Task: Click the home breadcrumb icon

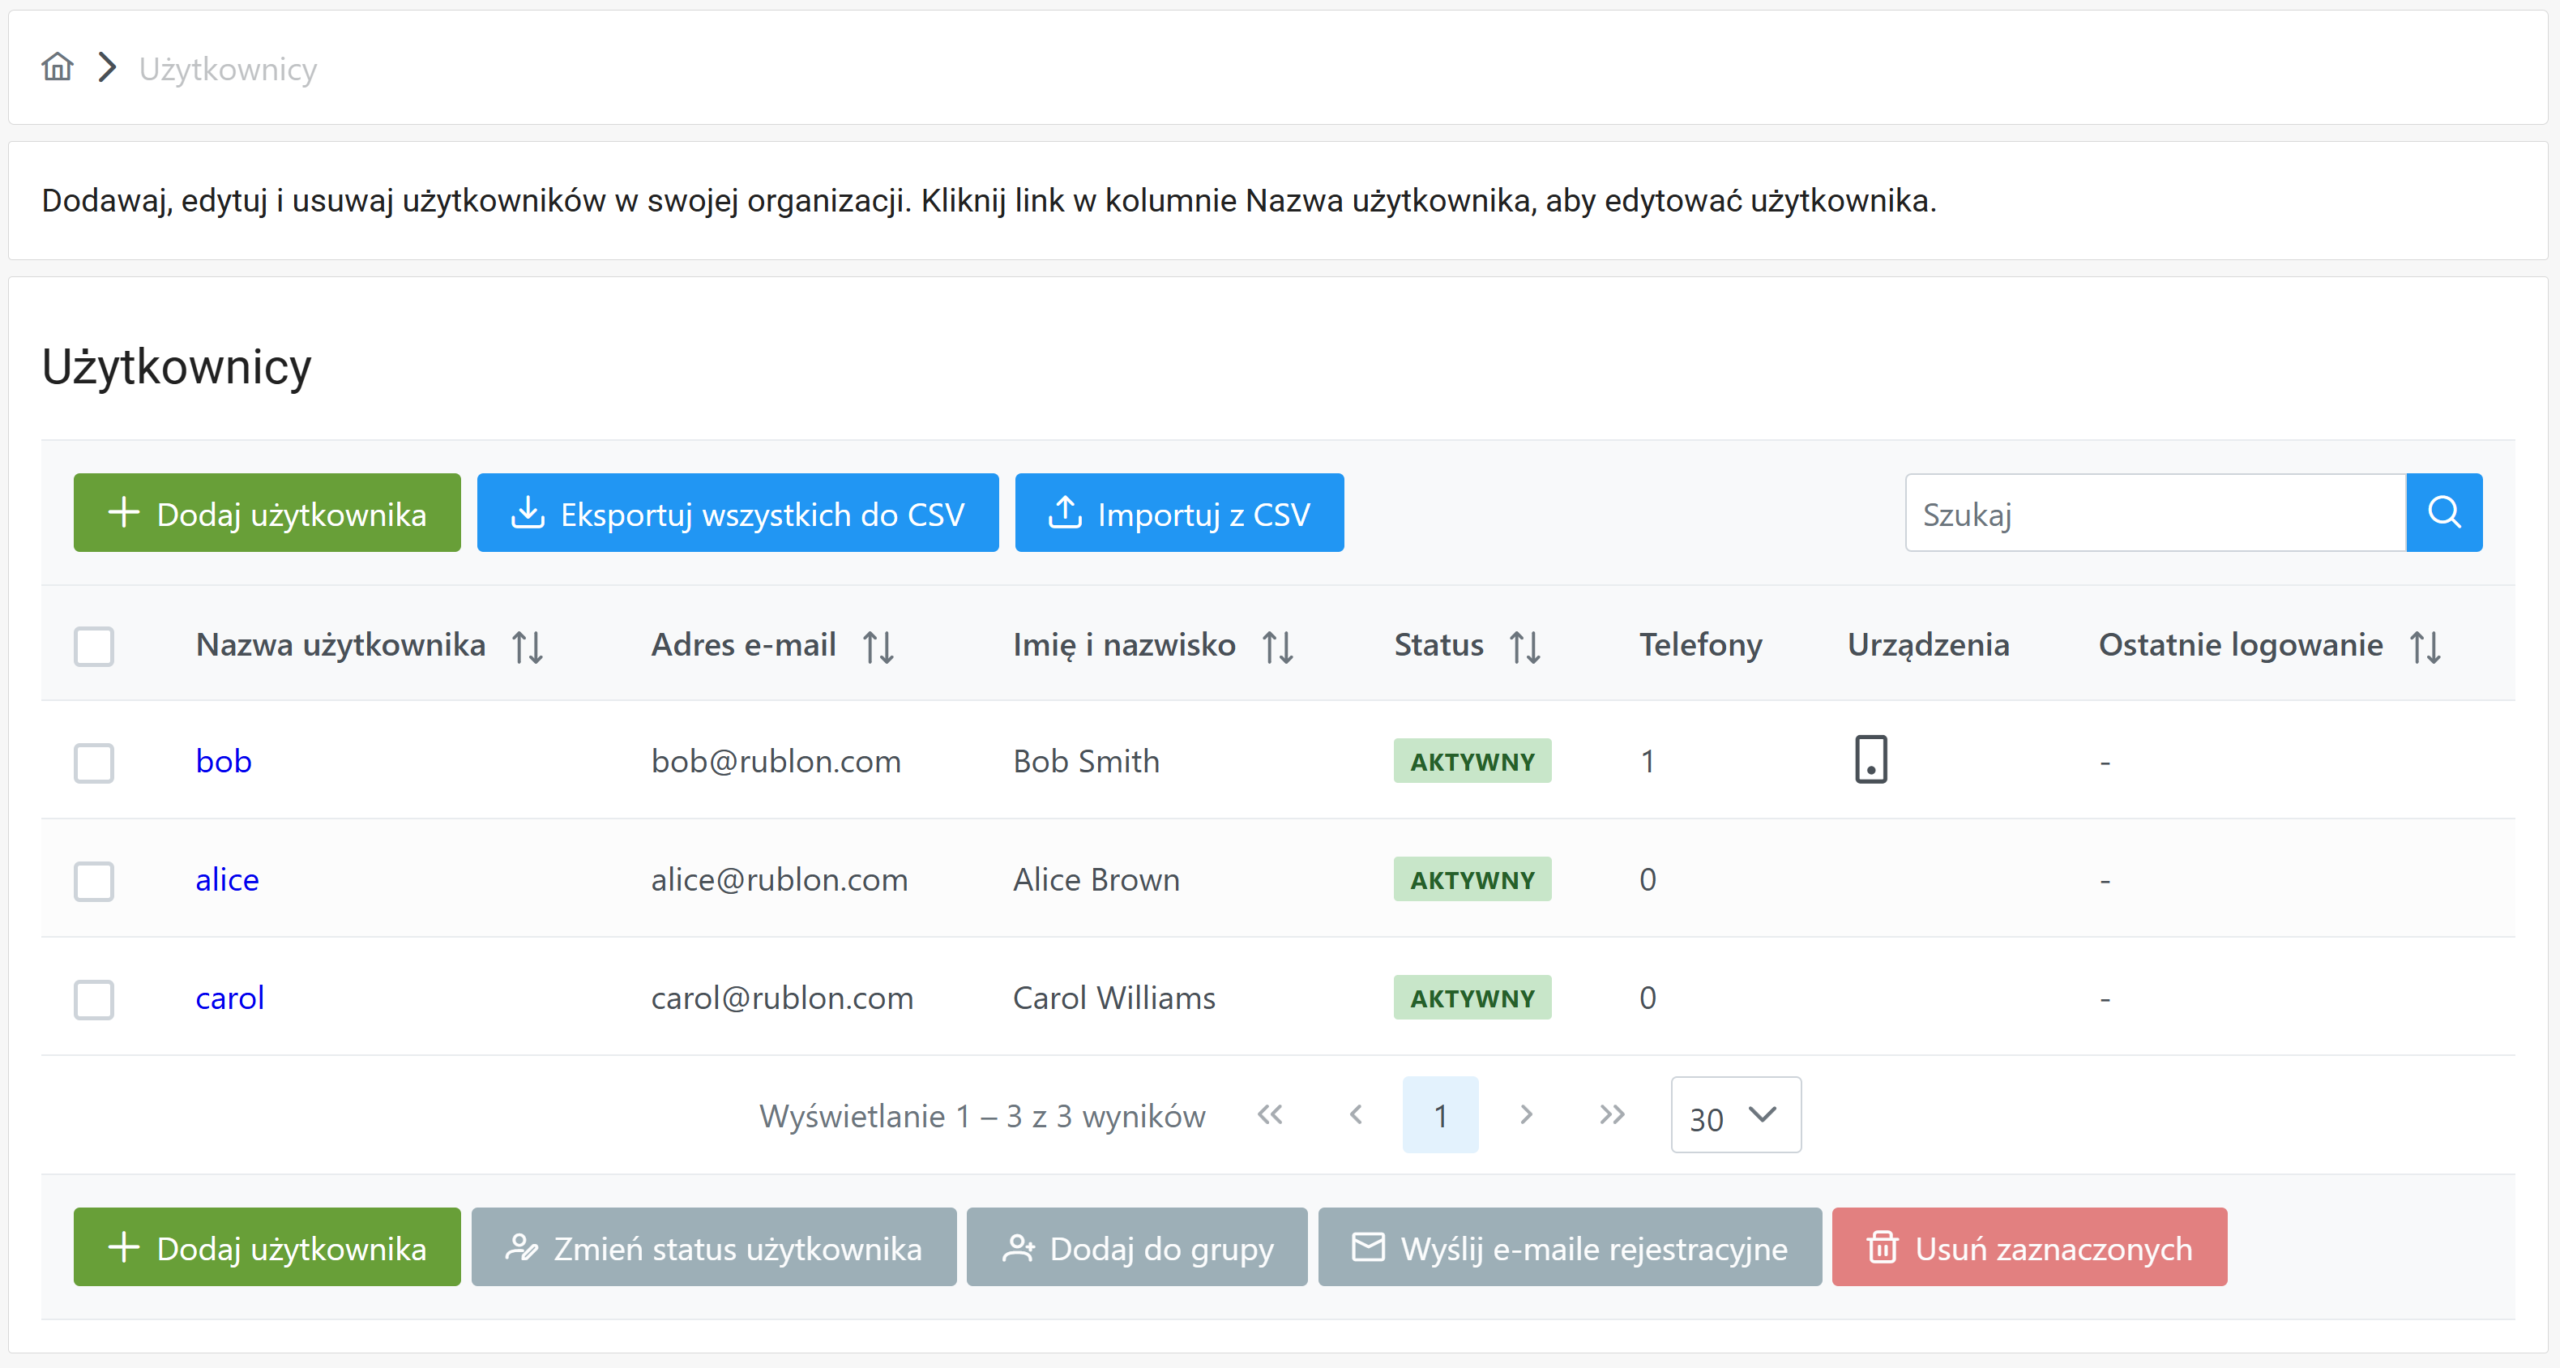Action: [57, 67]
